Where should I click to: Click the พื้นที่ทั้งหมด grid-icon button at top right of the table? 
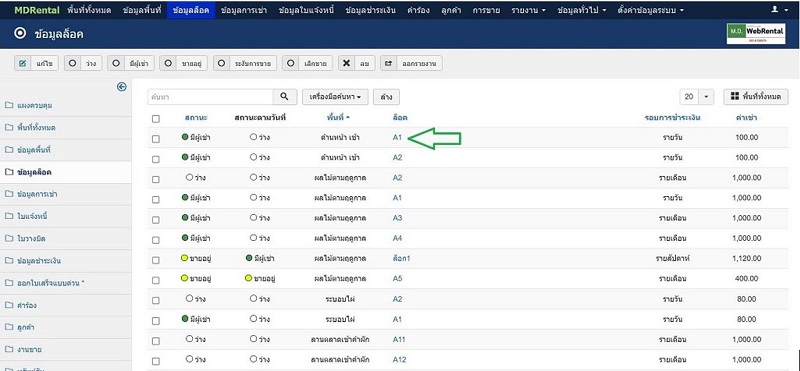(x=756, y=96)
